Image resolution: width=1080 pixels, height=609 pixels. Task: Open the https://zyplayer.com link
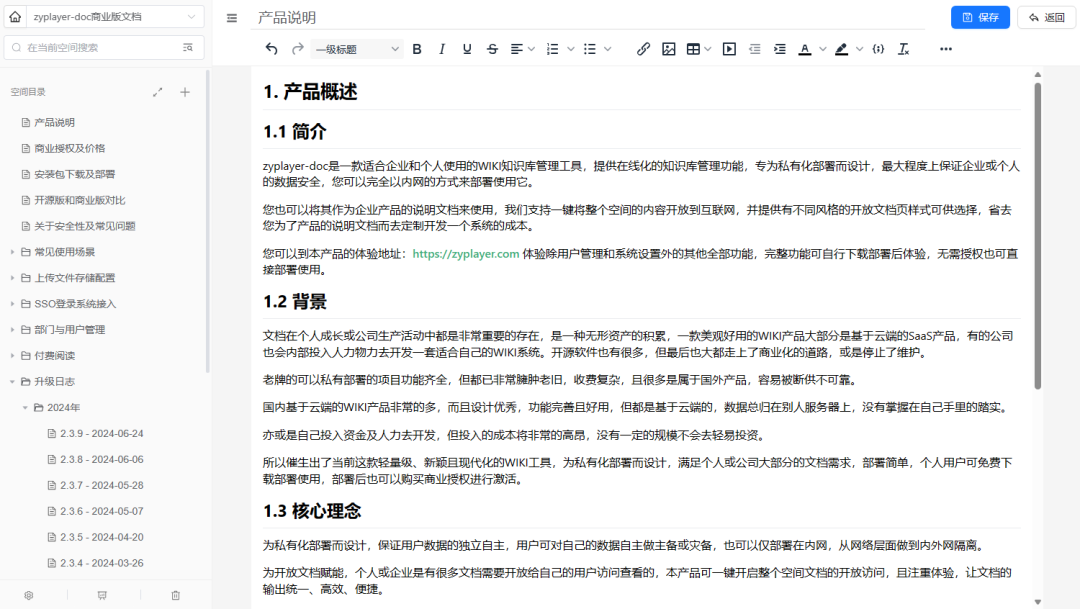[466, 254]
